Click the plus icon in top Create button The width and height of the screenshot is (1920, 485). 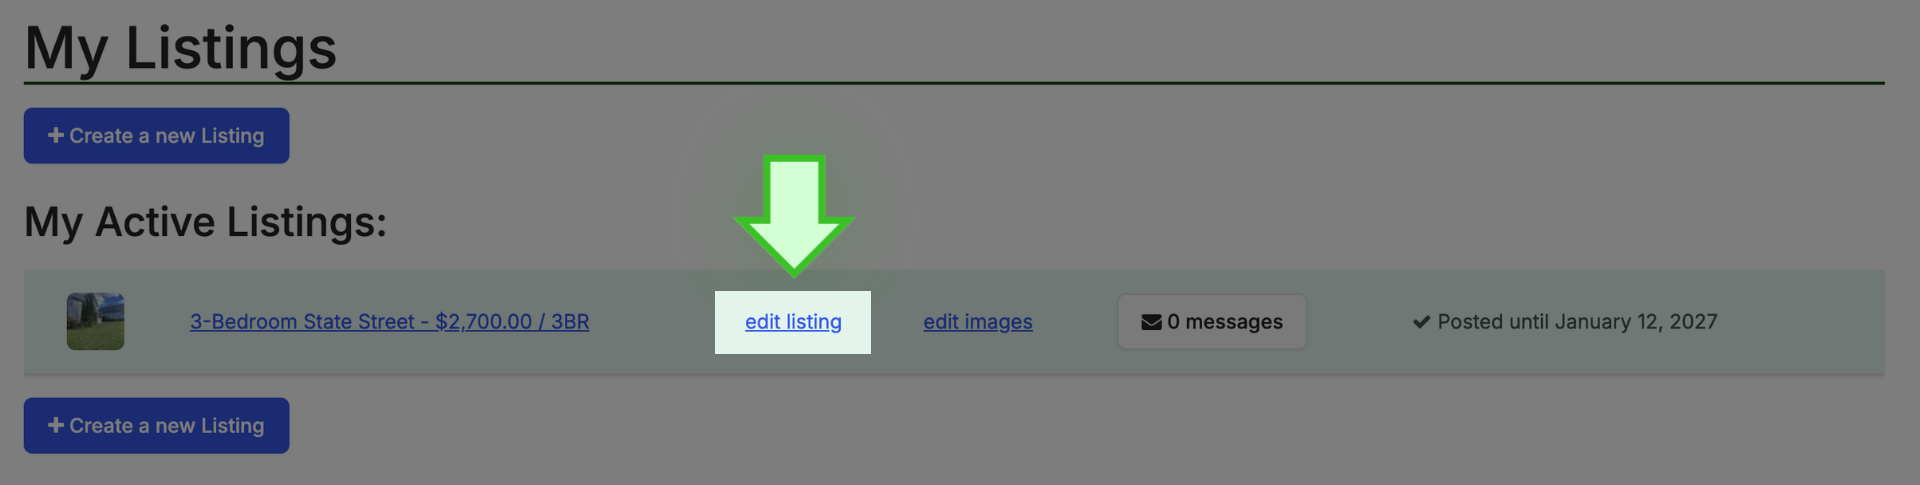pos(56,135)
